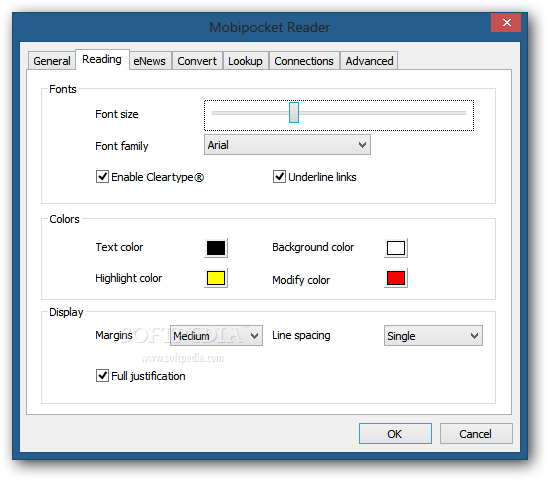Select the Reading tab
This screenshot has height=480, width=548.
click(102, 59)
